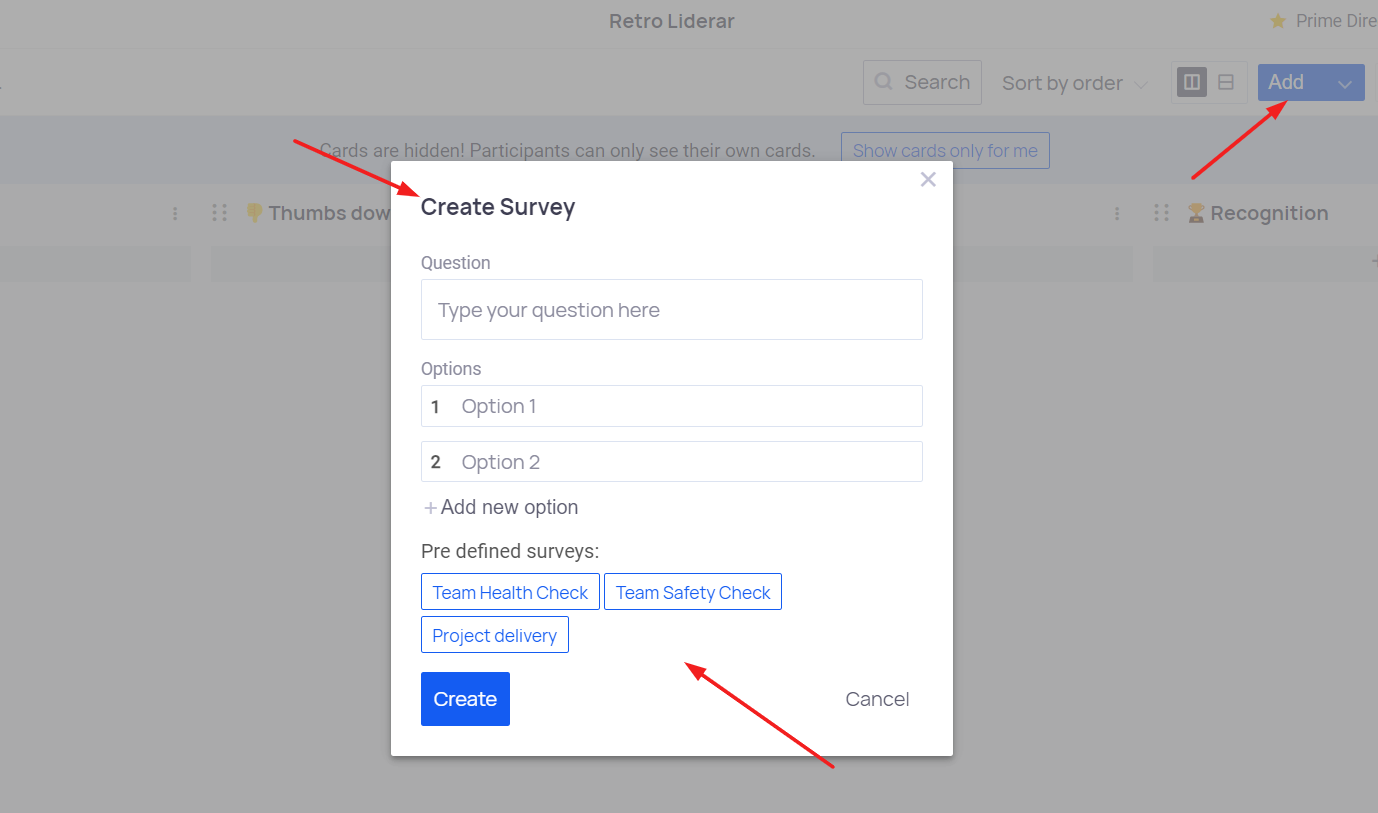The image size is (1378, 813).
Task: Select Team Health Check predefined survey
Action: coord(510,592)
